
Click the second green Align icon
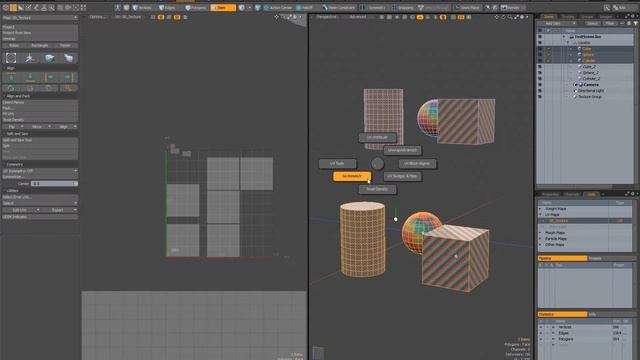30,77
